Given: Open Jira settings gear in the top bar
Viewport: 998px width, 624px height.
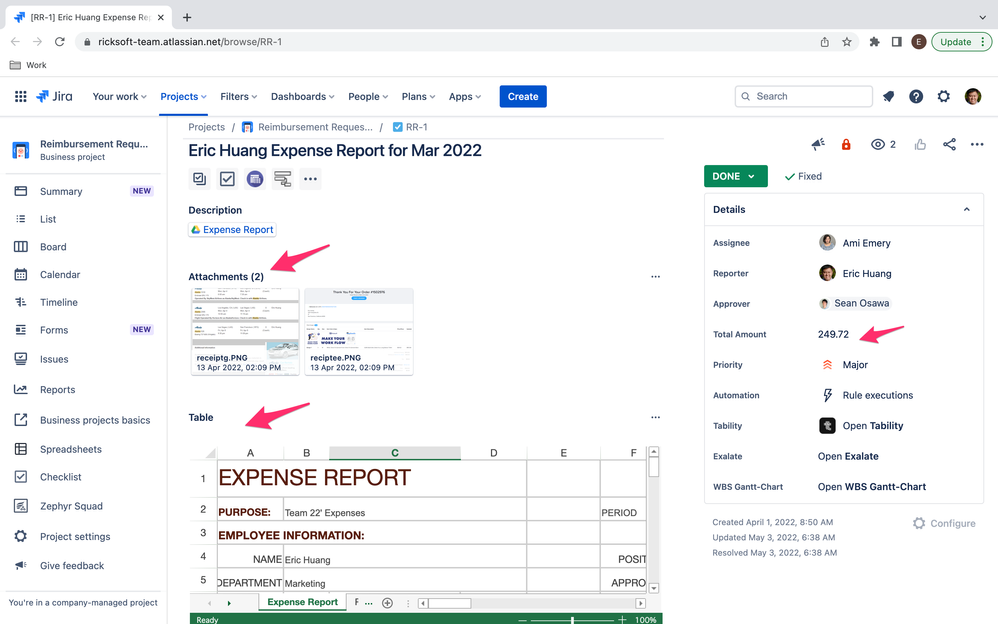Looking at the screenshot, I should (944, 96).
